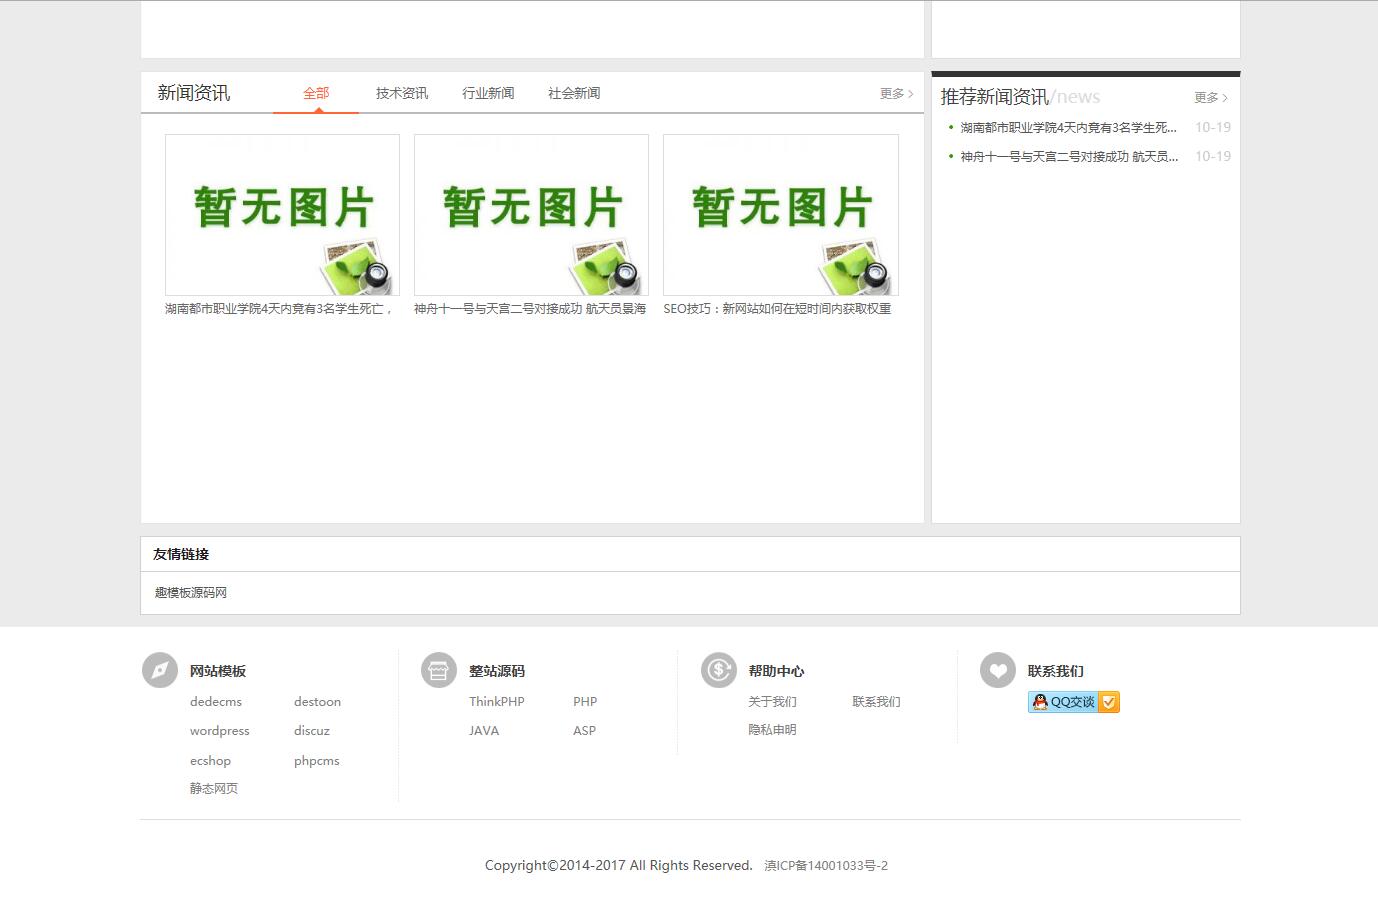Open thumbnail for SEO技巧 article

click(x=781, y=215)
